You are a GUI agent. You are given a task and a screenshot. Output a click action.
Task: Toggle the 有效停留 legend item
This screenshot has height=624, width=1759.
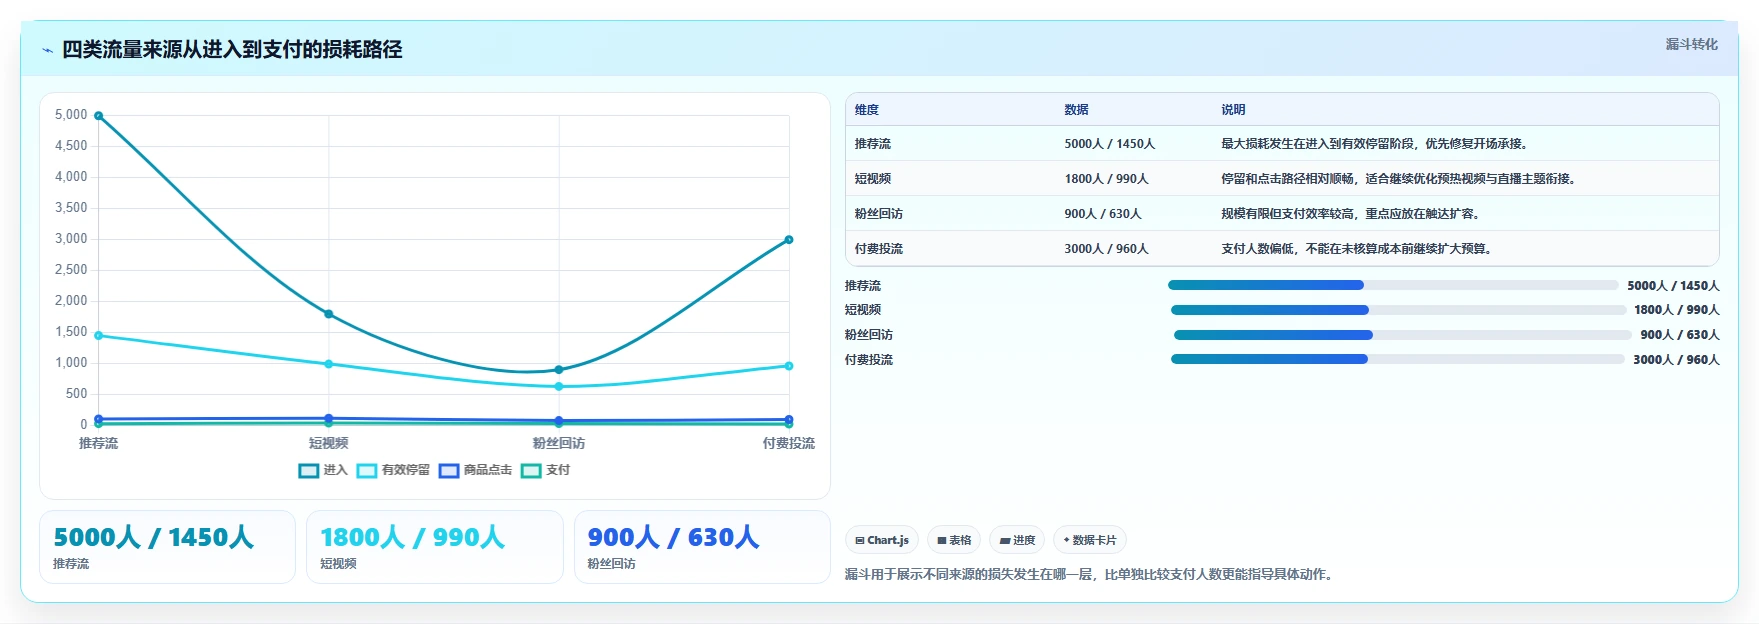(393, 470)
